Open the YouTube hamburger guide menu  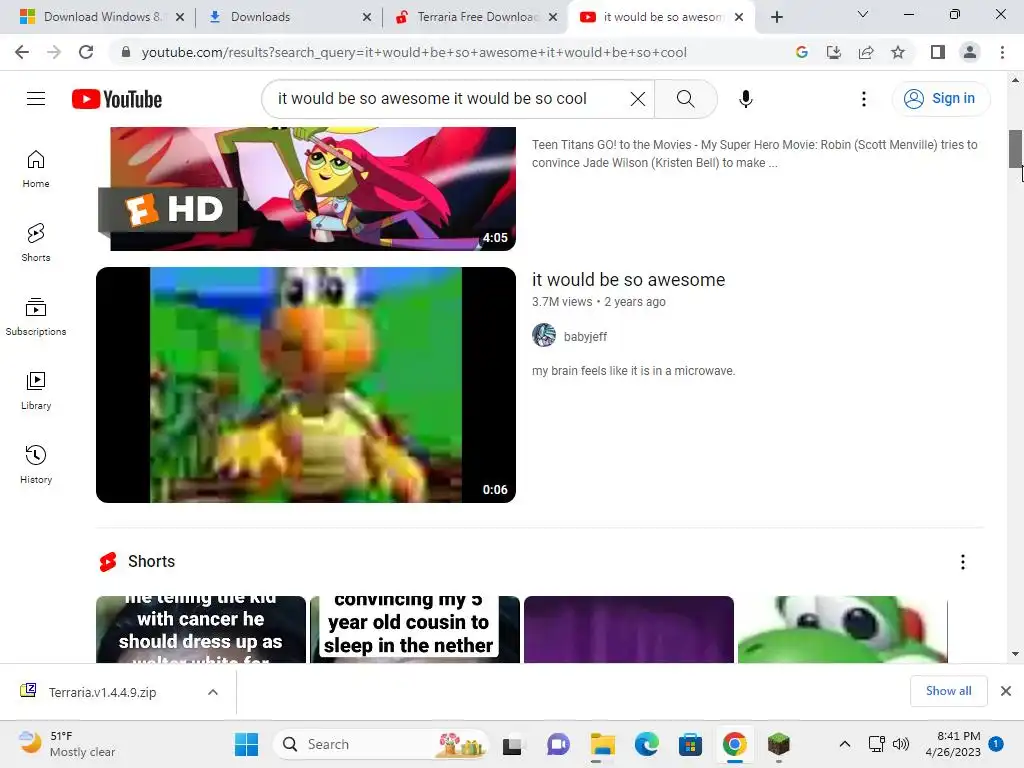click(x=36, y=99)
